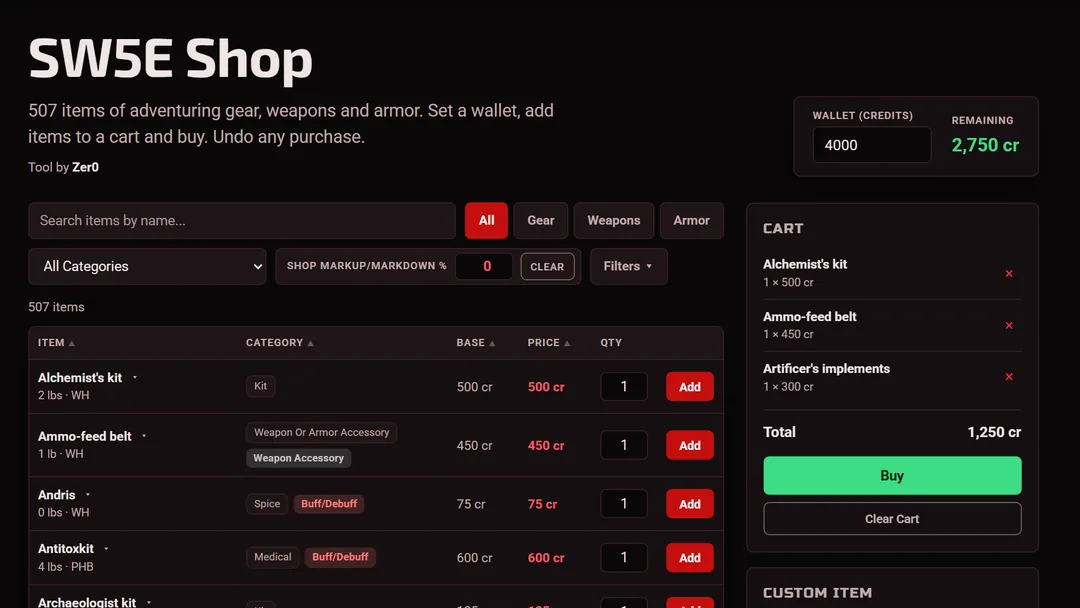Screen dimensions: 1080x608
Task: Click Buff/Debuff tag in Antitoxkit row
Action: pyautogui.click(x=340, y=557)
